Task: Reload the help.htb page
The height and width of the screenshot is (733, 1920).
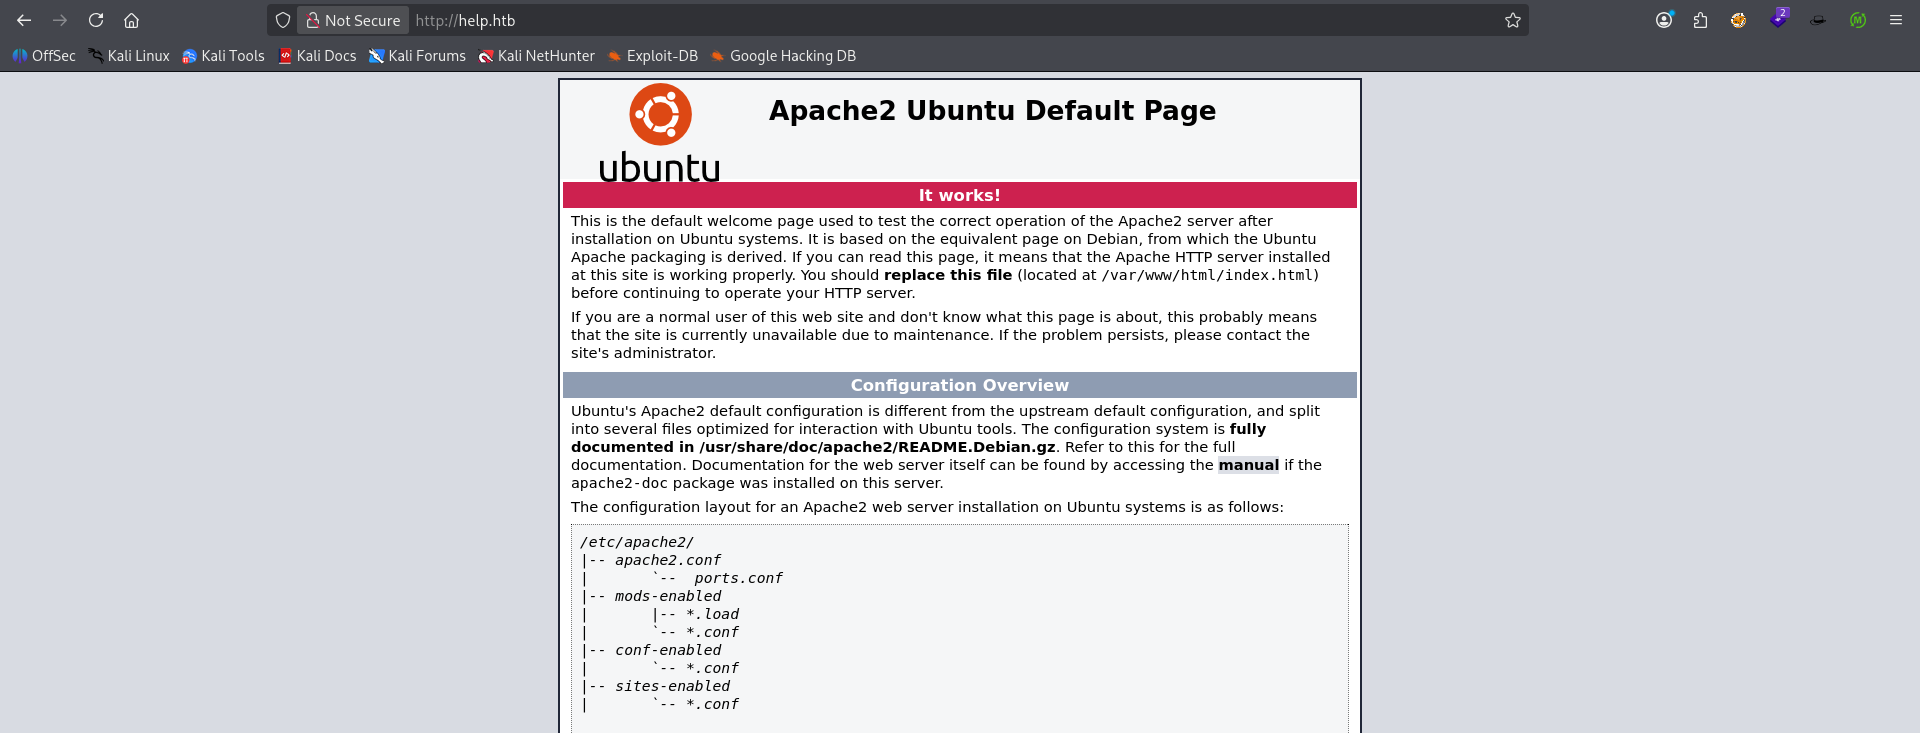Action: tap(96, 20)
